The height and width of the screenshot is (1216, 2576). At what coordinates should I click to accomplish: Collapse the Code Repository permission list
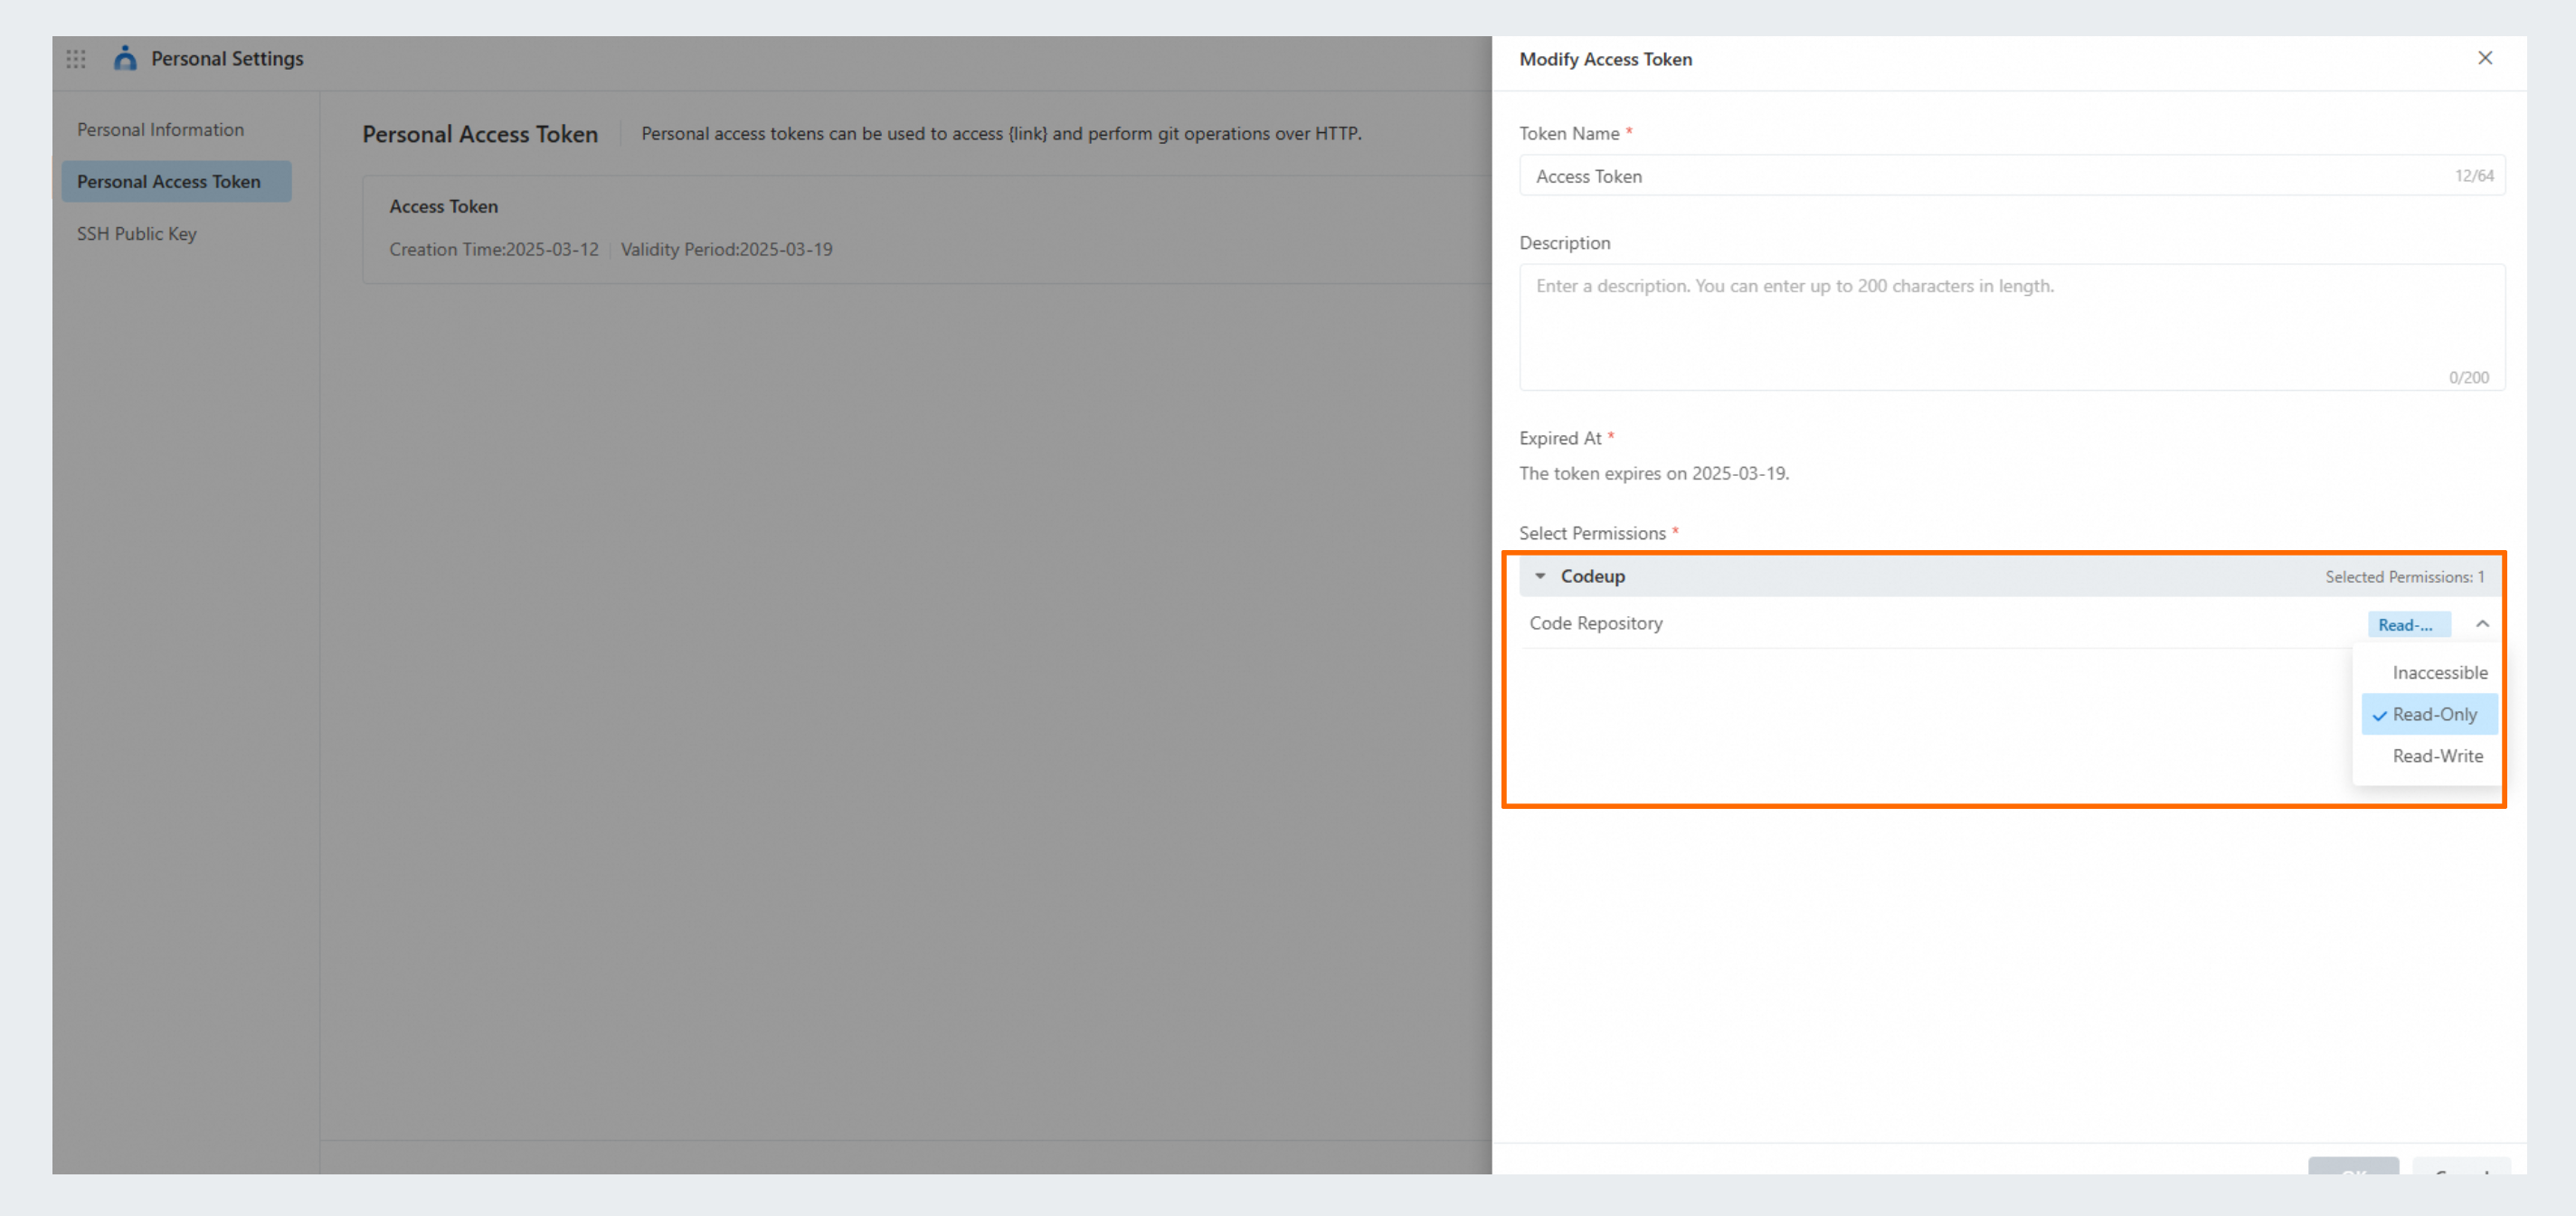(2481, 623)
